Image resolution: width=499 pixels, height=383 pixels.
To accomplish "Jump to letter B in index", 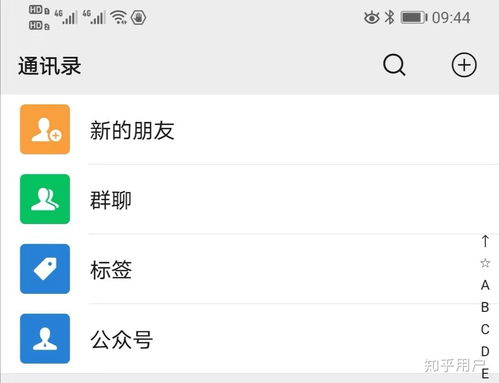I will click(485, 307).
